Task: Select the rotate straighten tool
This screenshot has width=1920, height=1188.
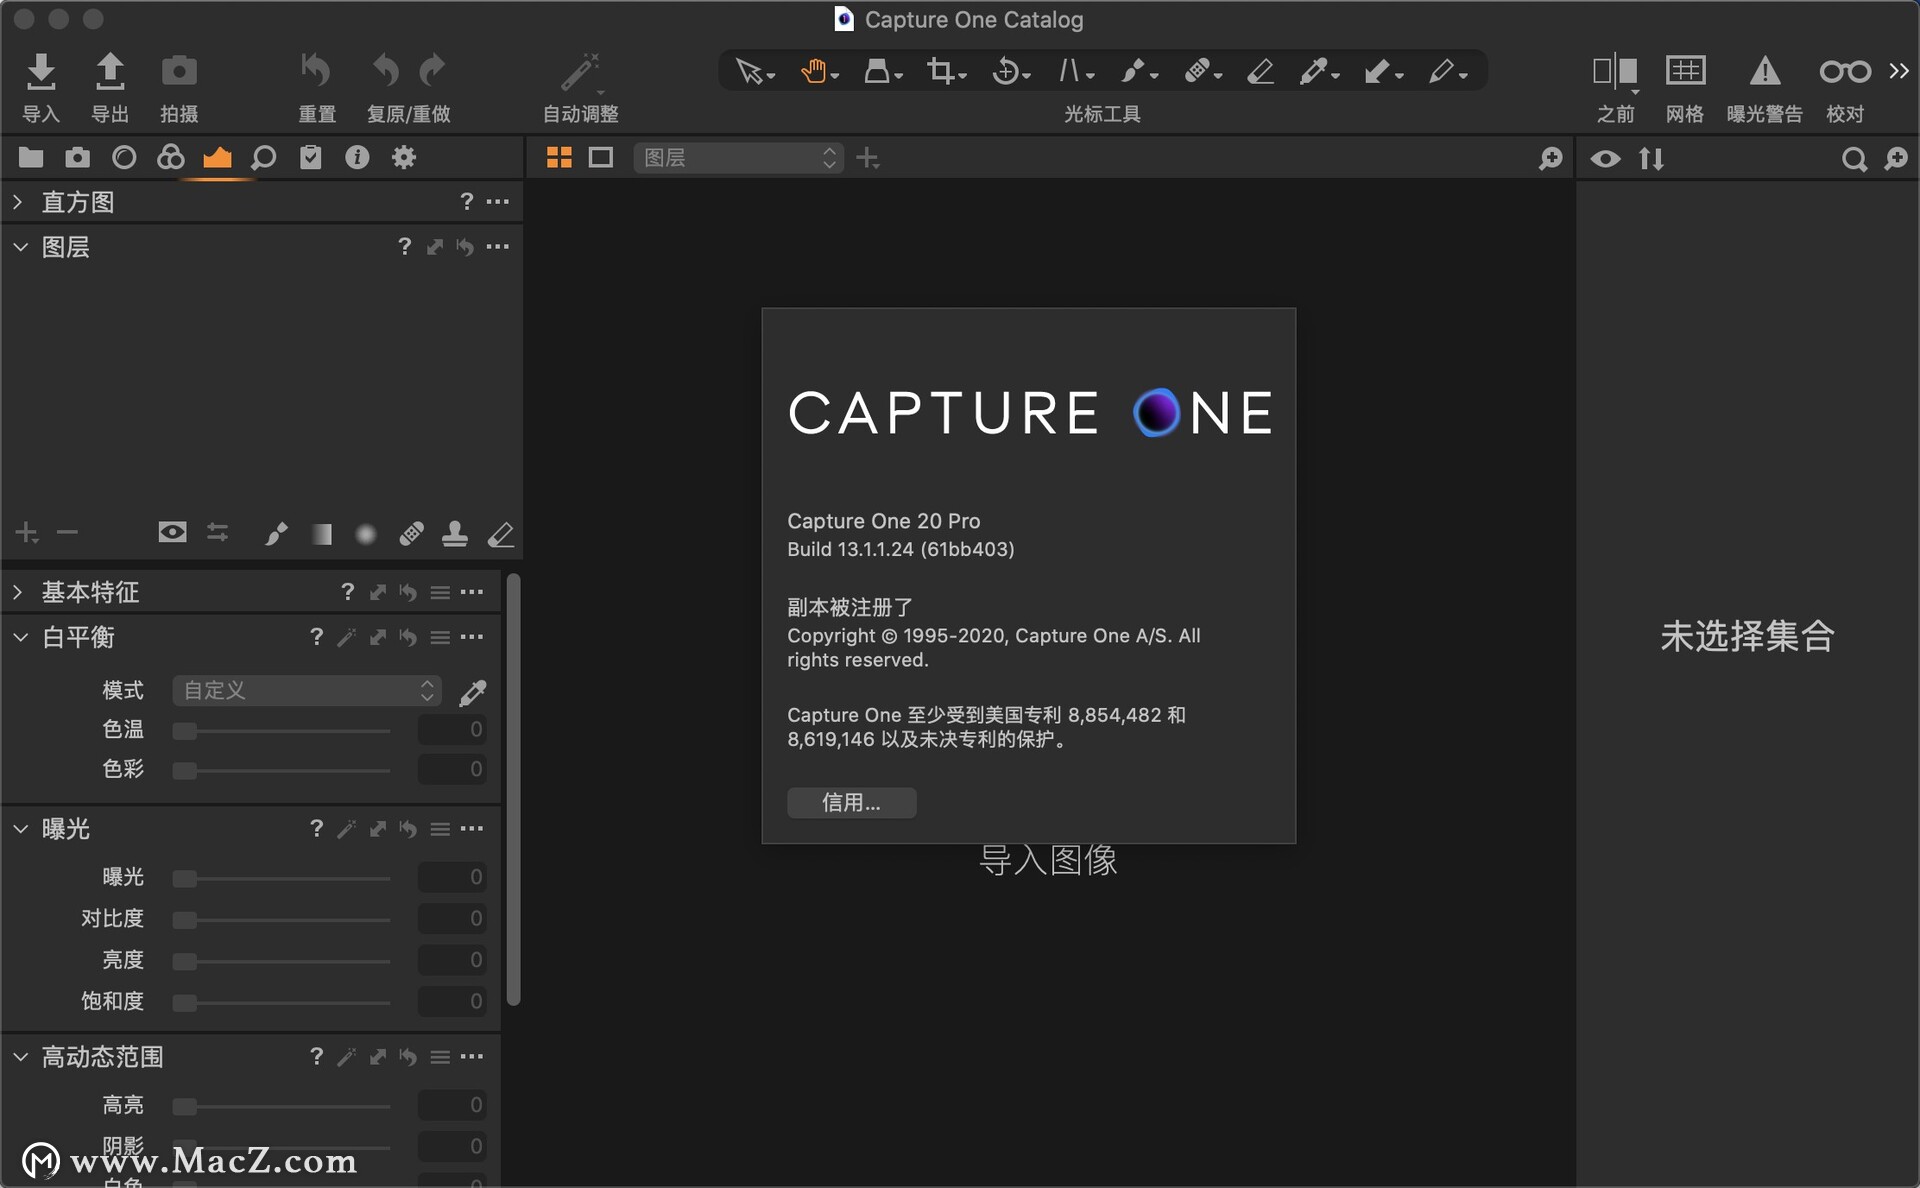Action: [x=1010, y=71]
